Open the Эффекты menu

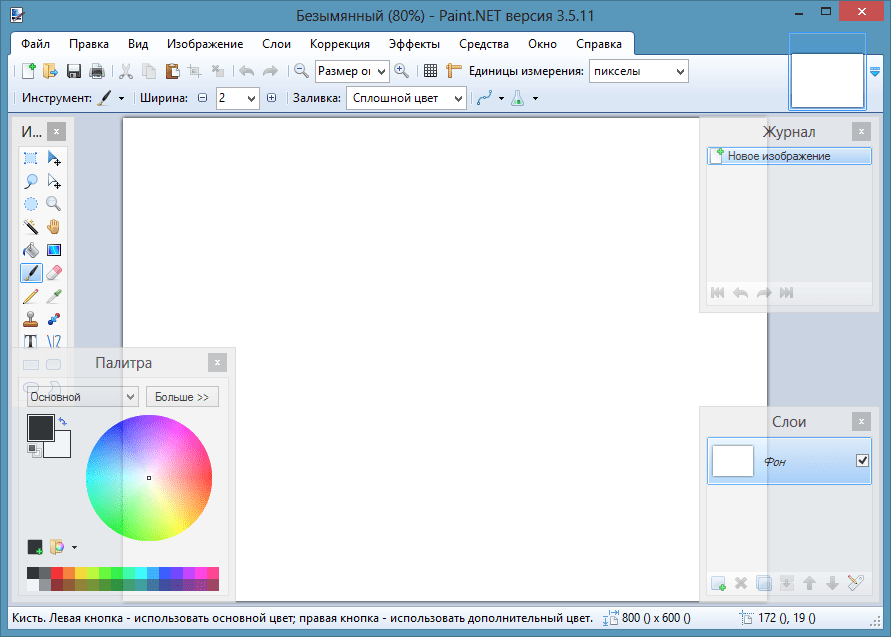(414, 44)
